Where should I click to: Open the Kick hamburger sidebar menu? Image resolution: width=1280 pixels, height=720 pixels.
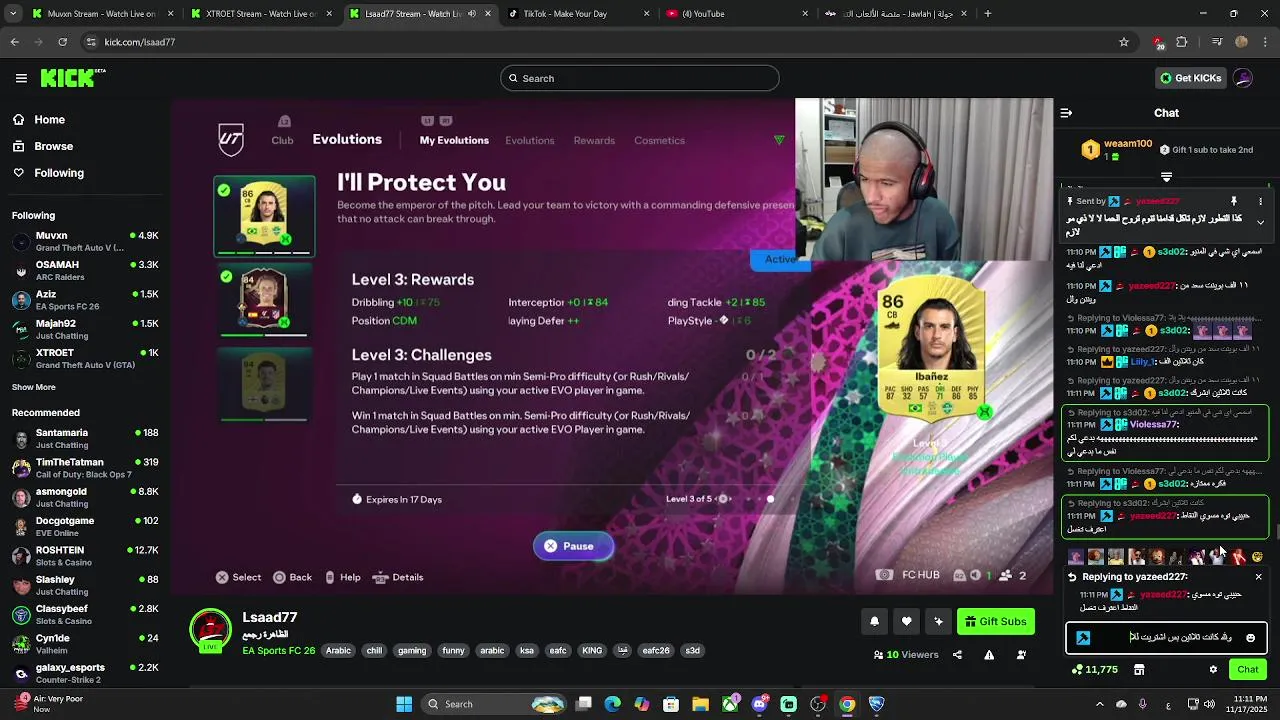click(21, 78)
